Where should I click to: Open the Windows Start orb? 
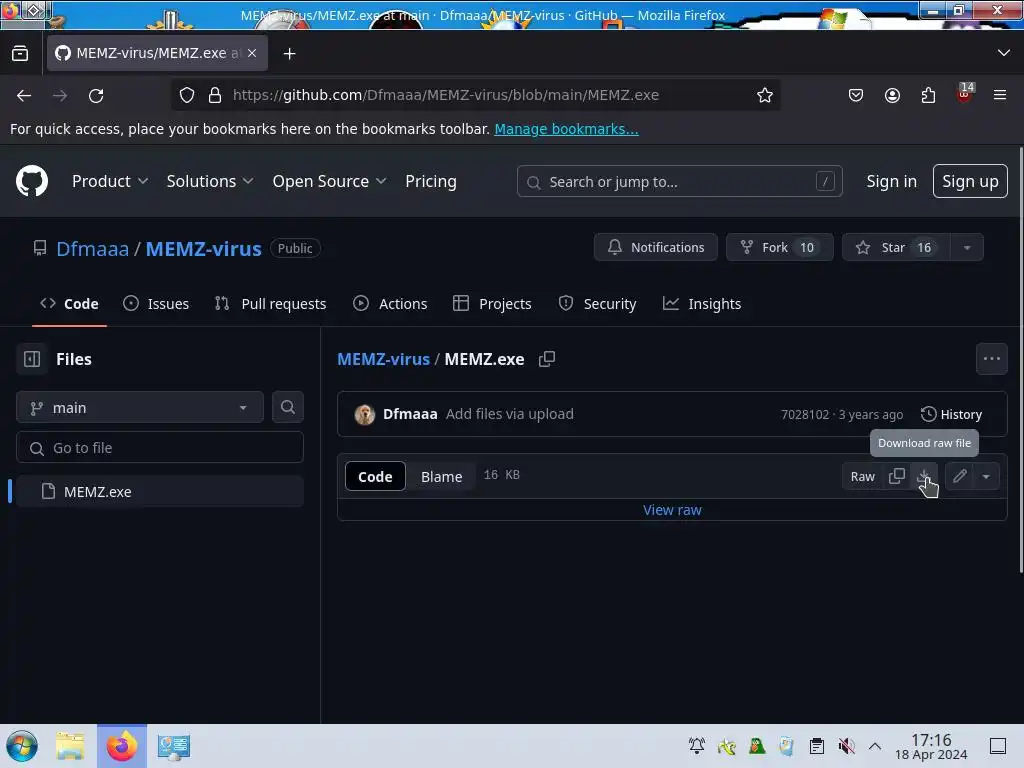point(22,746)
